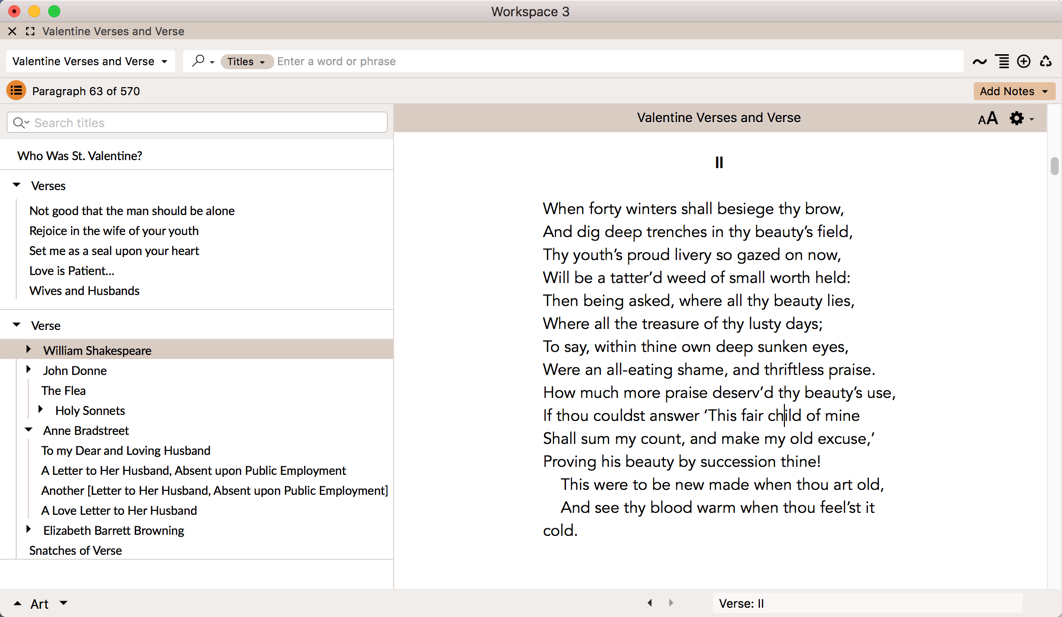
Task: Open the gear display settings menu
Action: (1021, 119)
